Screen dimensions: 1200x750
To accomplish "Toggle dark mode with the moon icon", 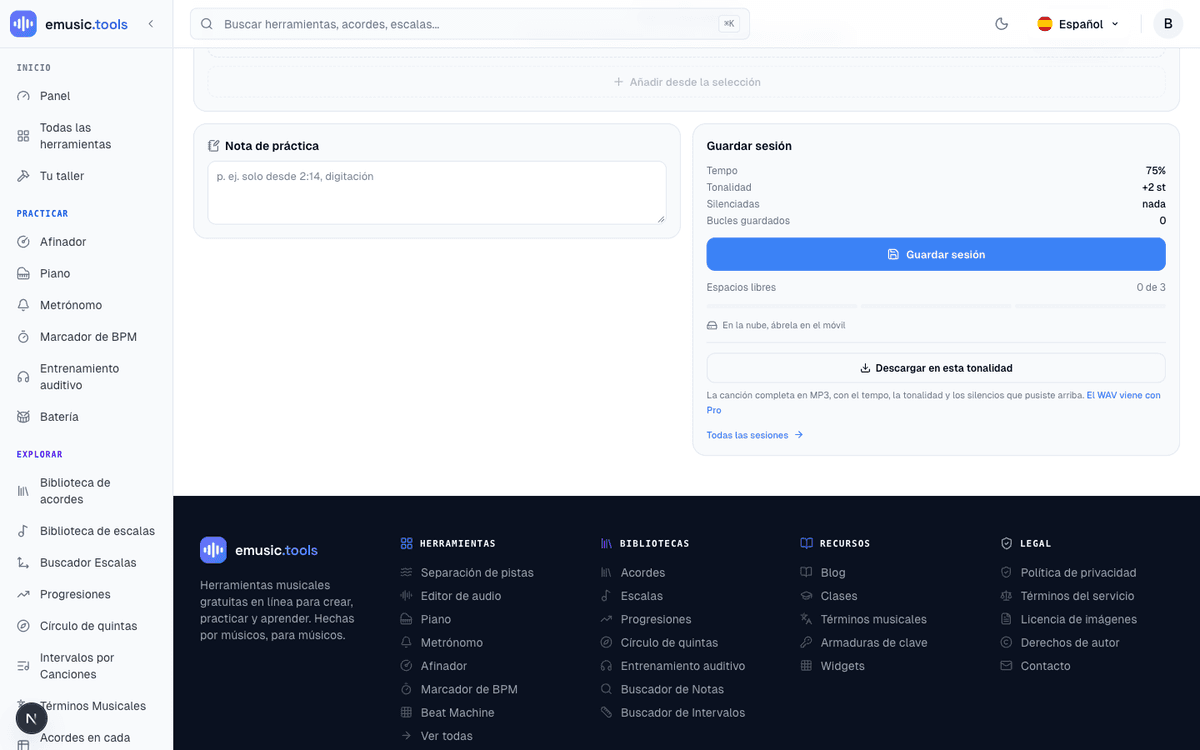I will coord(1002,24).
